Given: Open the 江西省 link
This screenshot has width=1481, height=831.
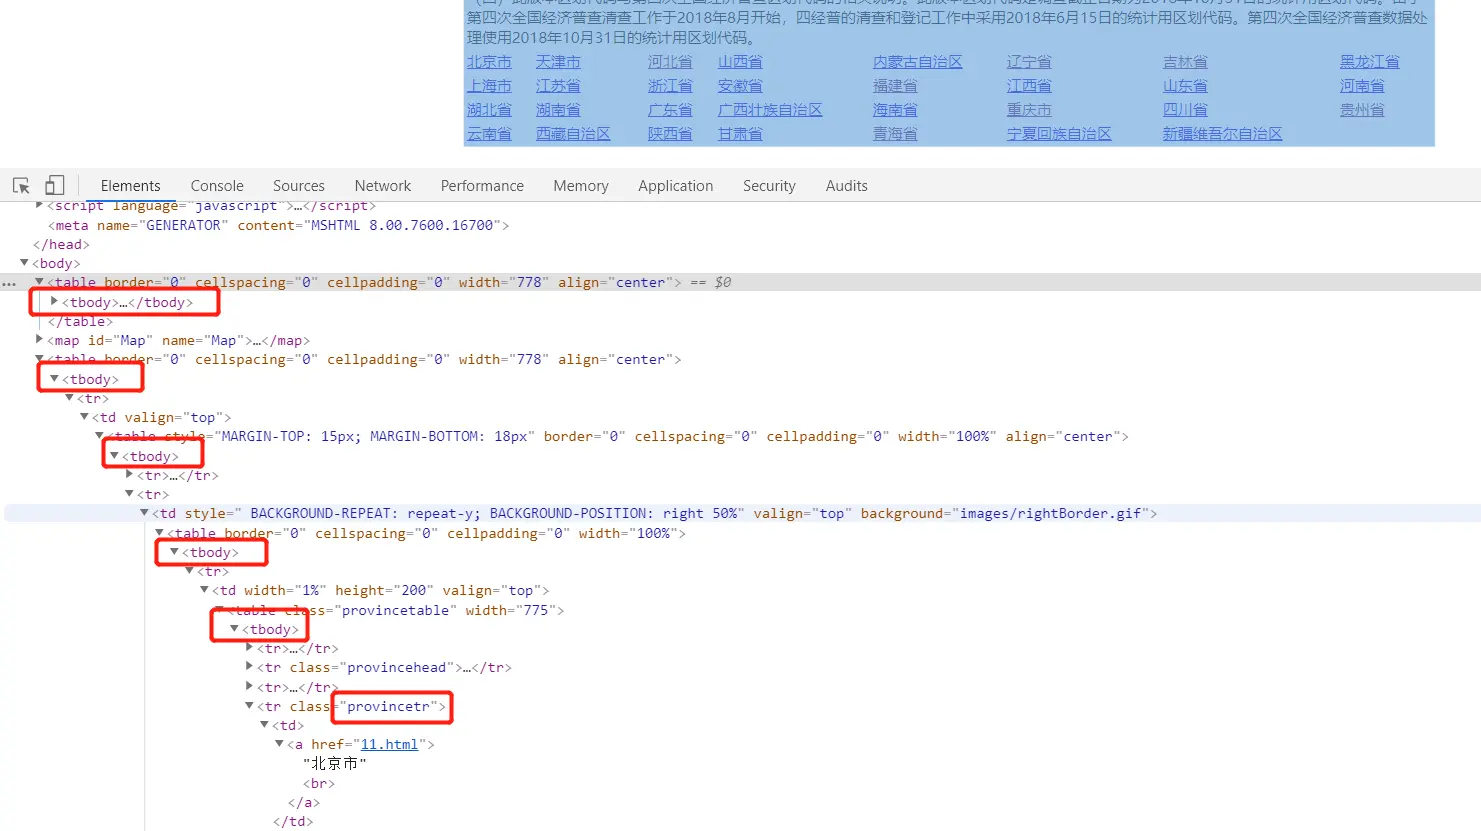Looking at the screenshot, I should pos(1029,86).
